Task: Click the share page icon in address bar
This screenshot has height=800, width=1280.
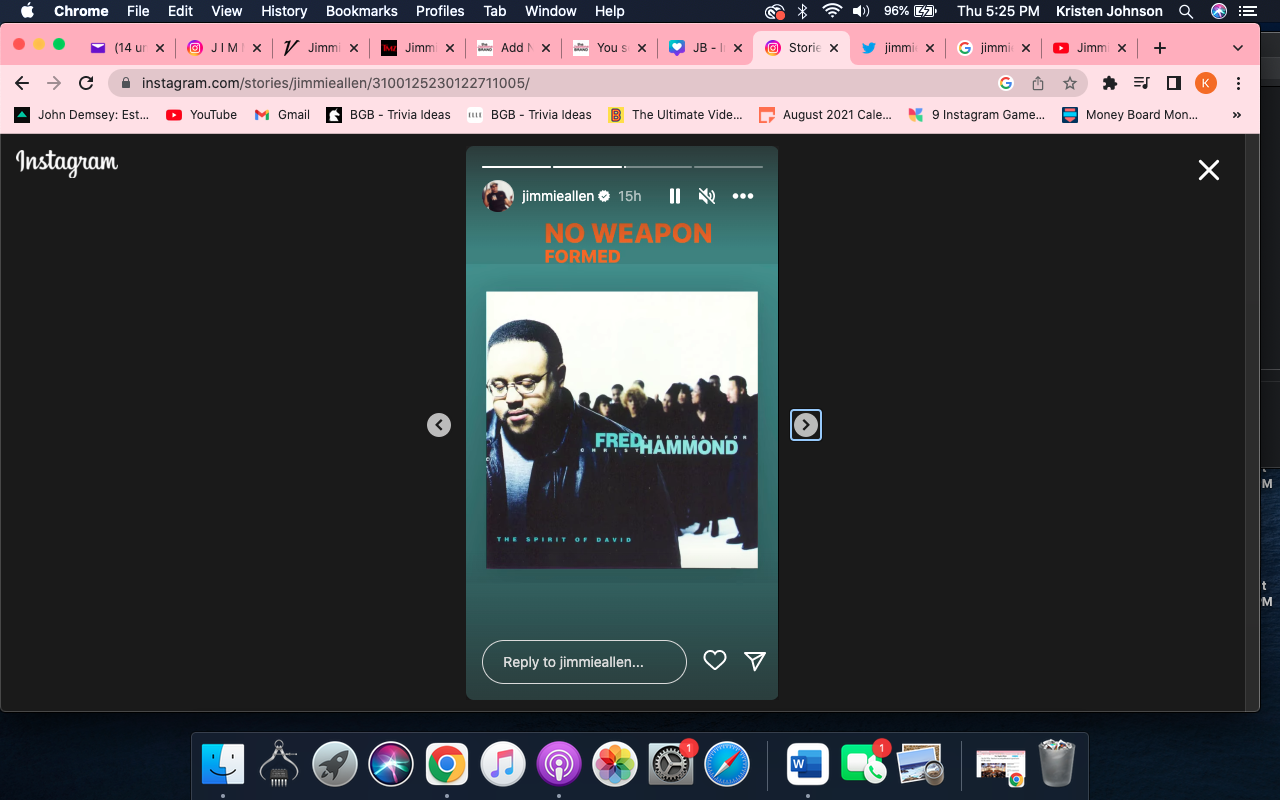Action: click(1038, 83)
